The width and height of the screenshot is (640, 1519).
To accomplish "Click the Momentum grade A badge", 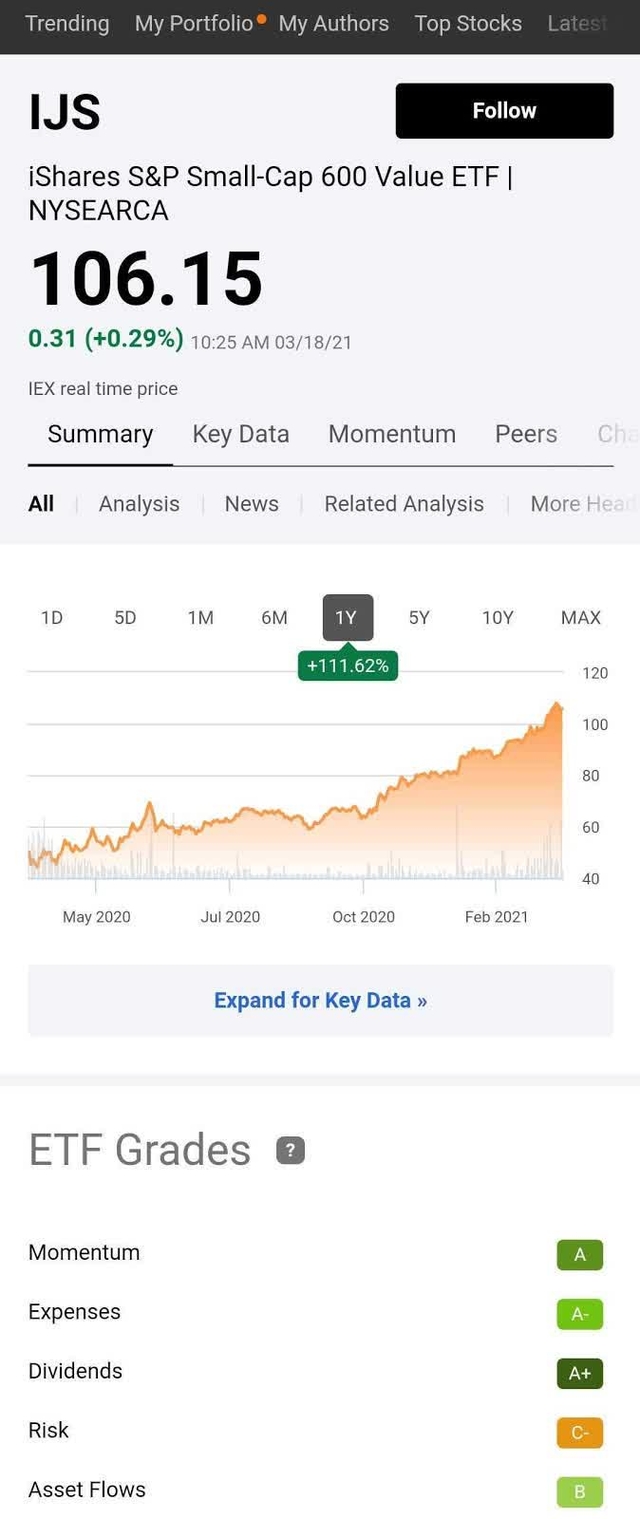I will pos(580,1254).
